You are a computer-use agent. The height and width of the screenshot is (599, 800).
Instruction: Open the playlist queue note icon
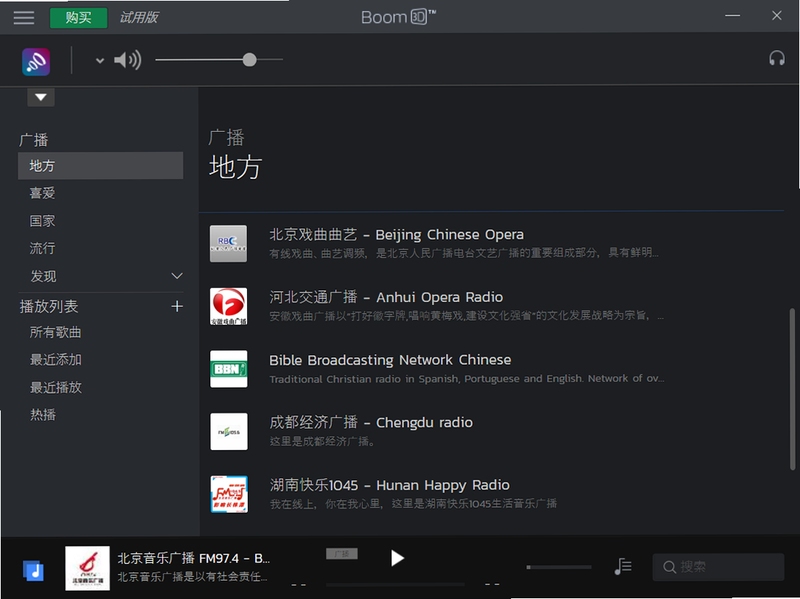(x=623, y=566)
